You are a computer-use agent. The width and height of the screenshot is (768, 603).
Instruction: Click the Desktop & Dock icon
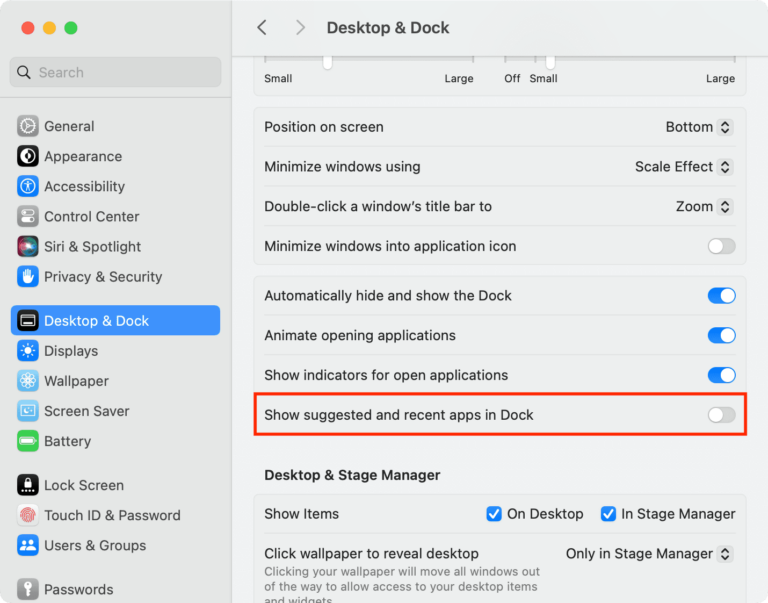(28, 321)
